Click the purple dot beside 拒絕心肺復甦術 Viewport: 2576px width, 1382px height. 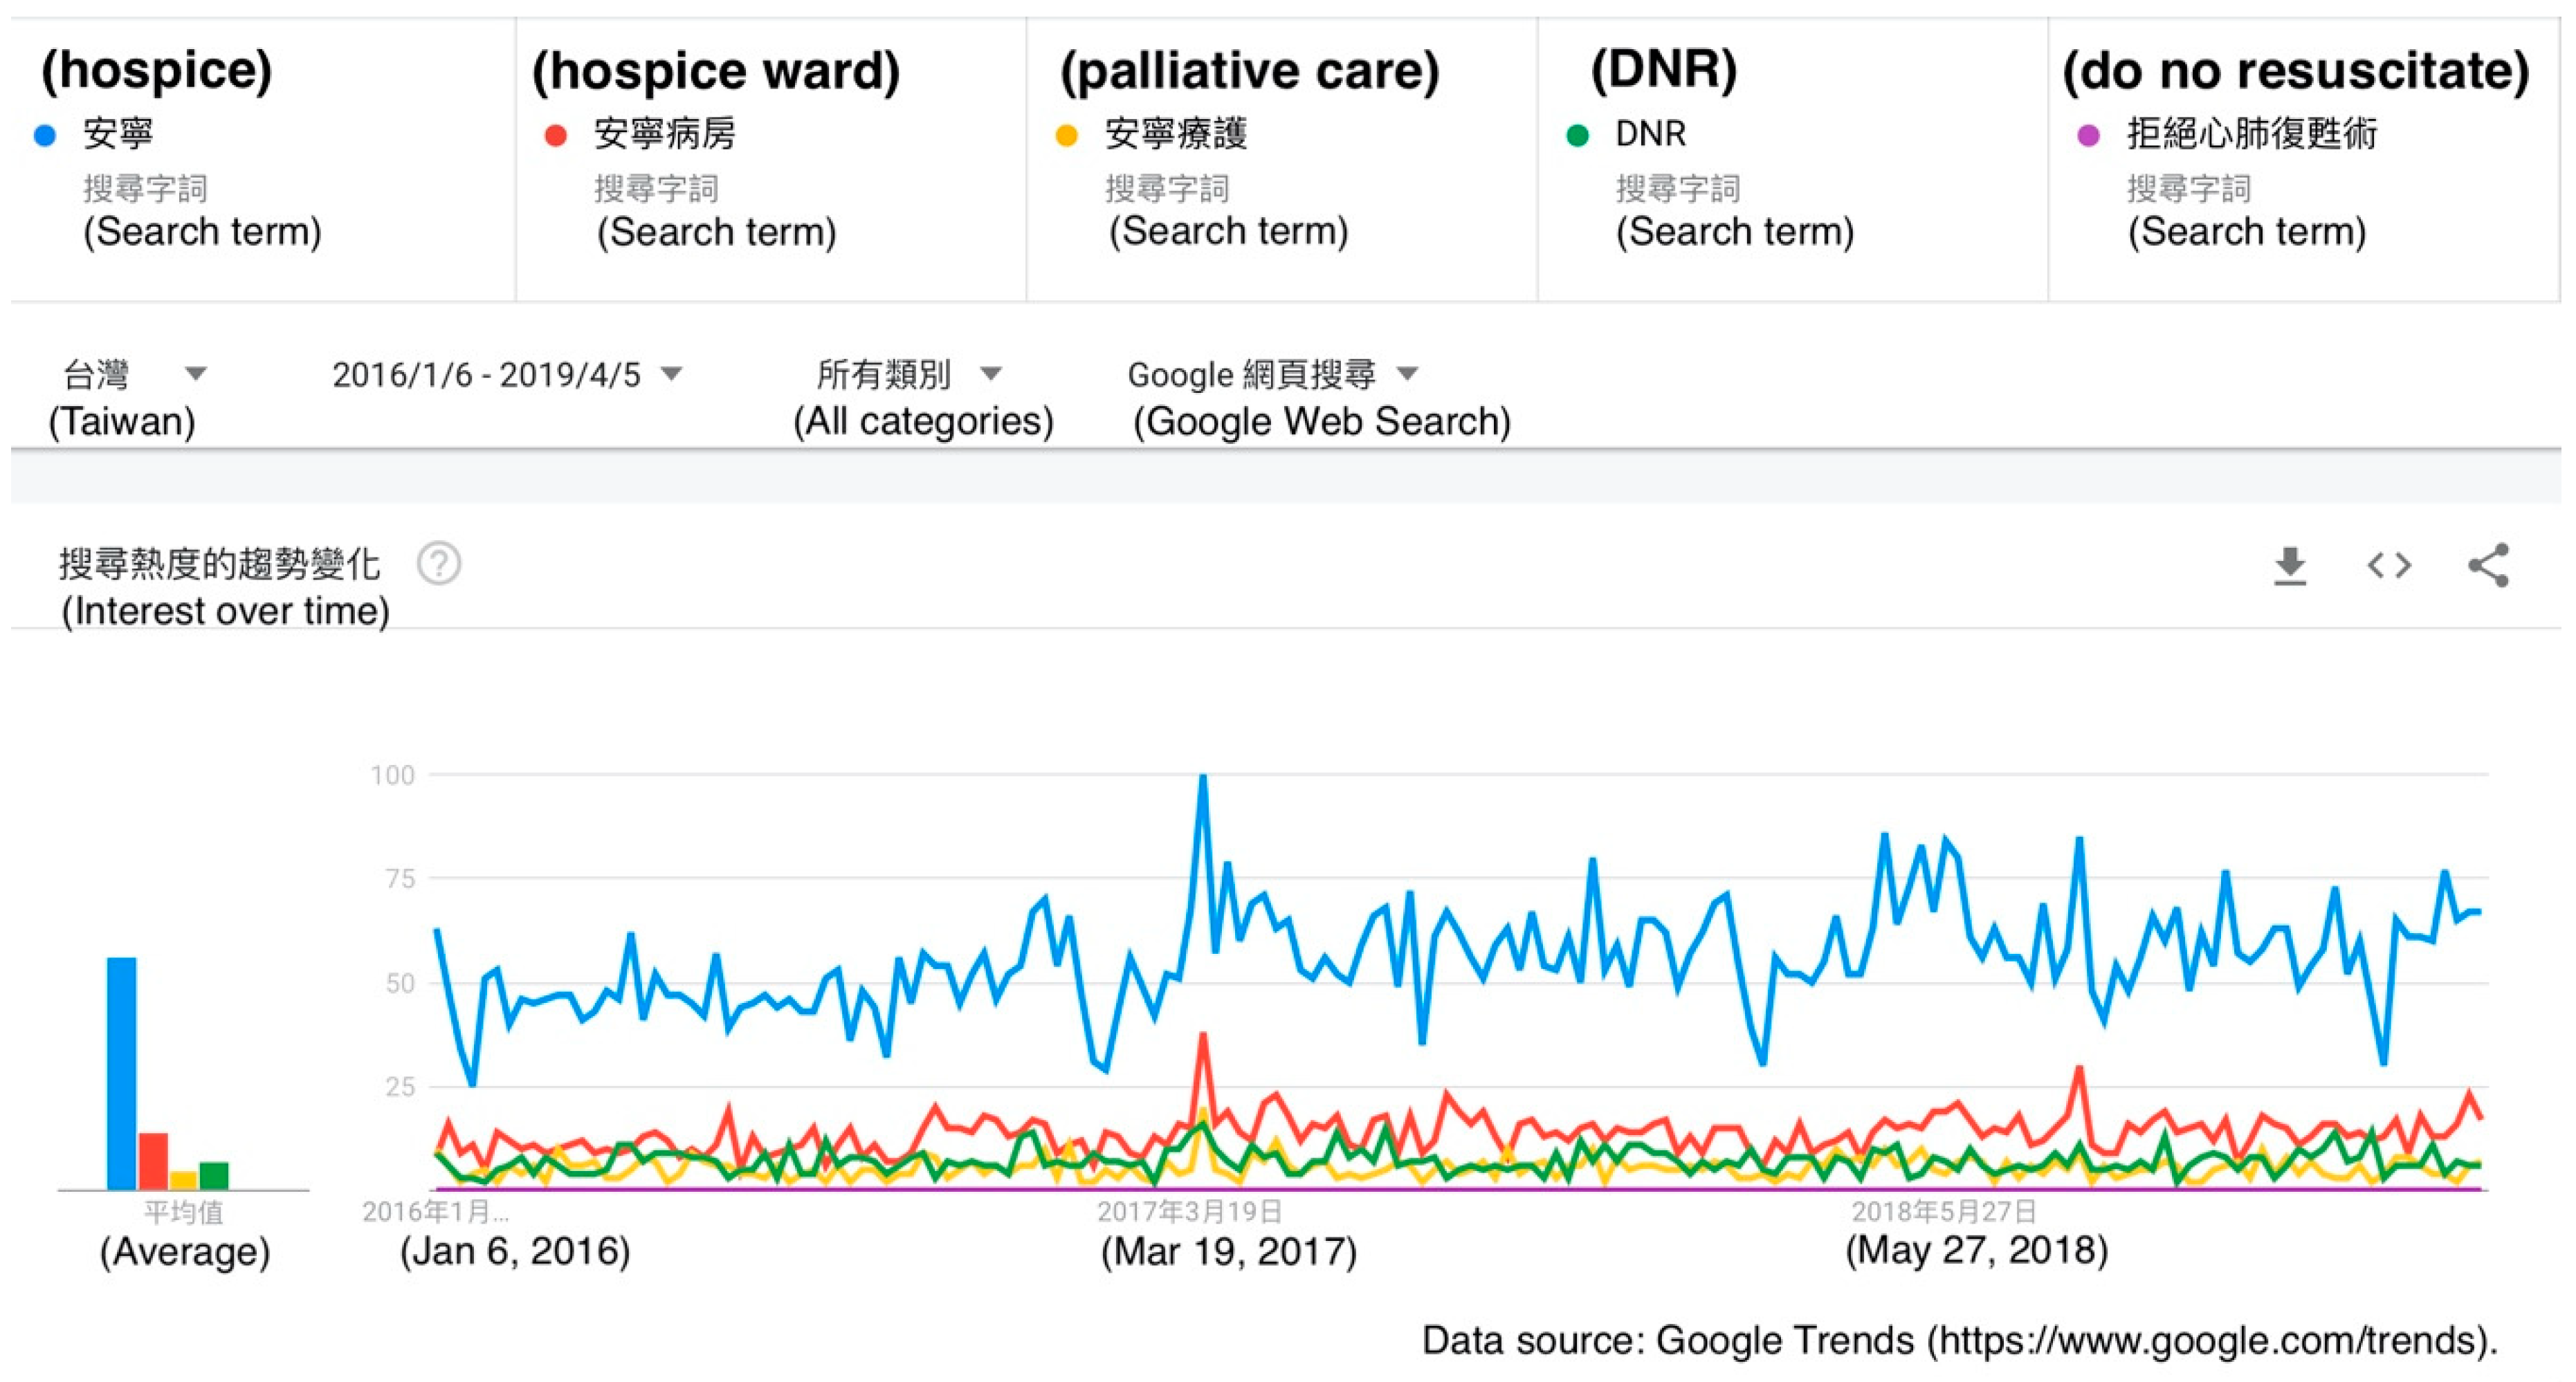coord(2088,136)
